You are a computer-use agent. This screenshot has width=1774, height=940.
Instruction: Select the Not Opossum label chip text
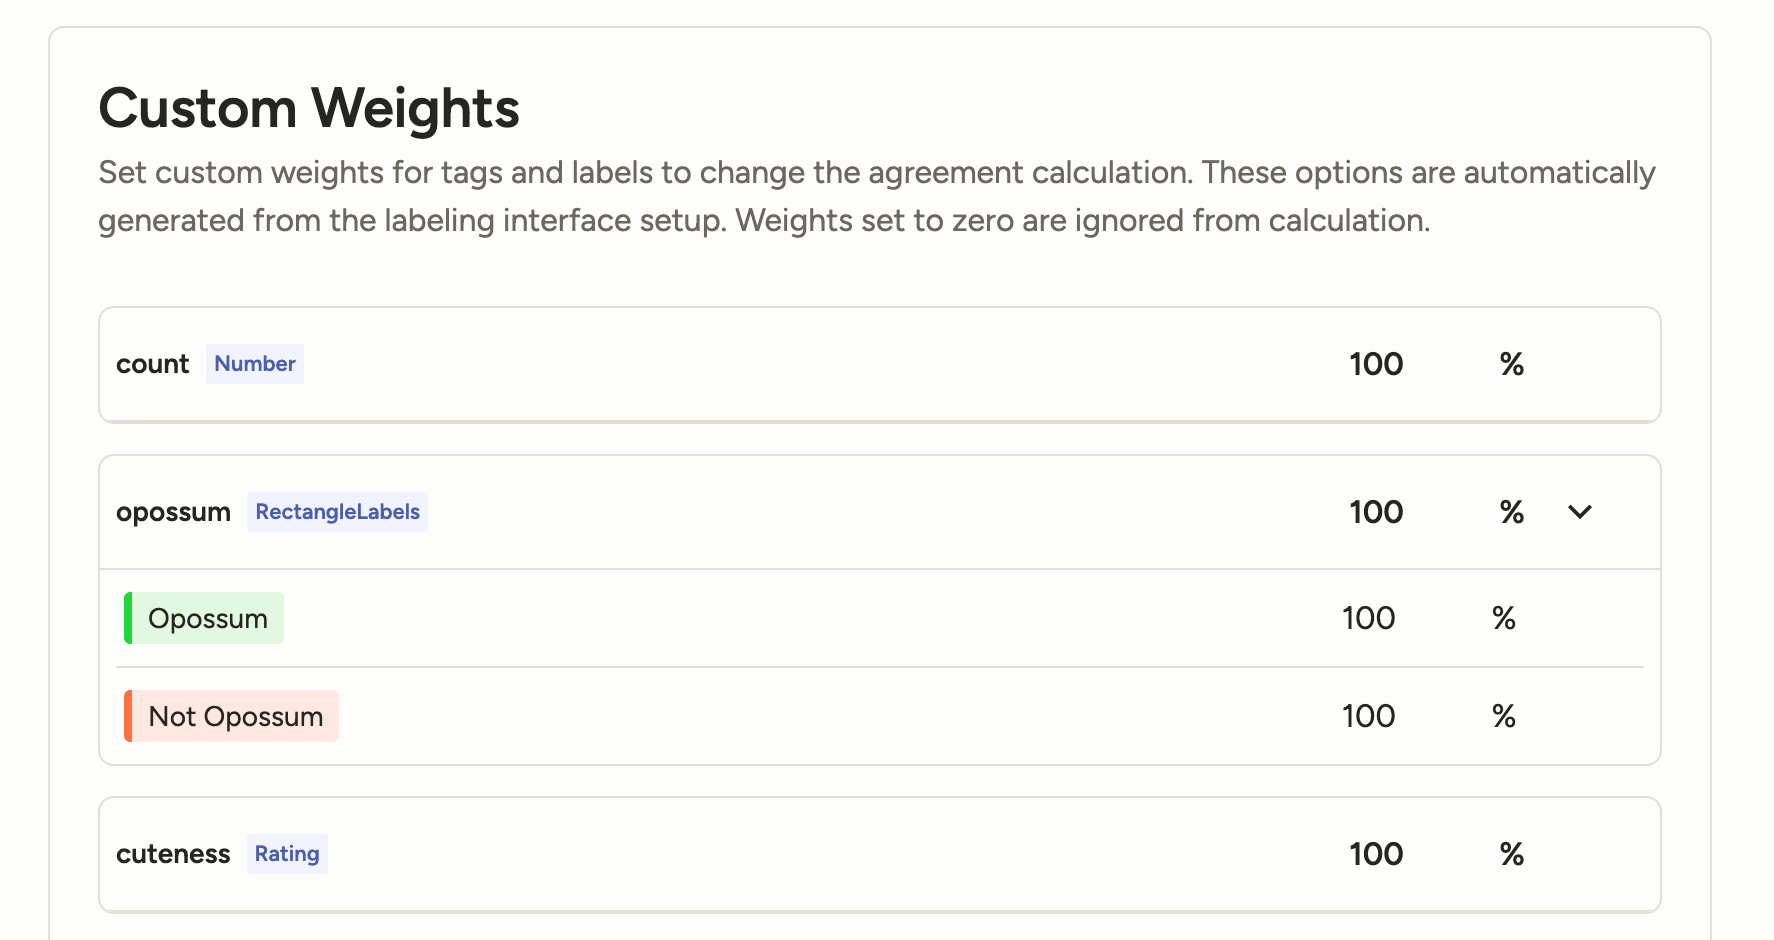click(236, 717)
